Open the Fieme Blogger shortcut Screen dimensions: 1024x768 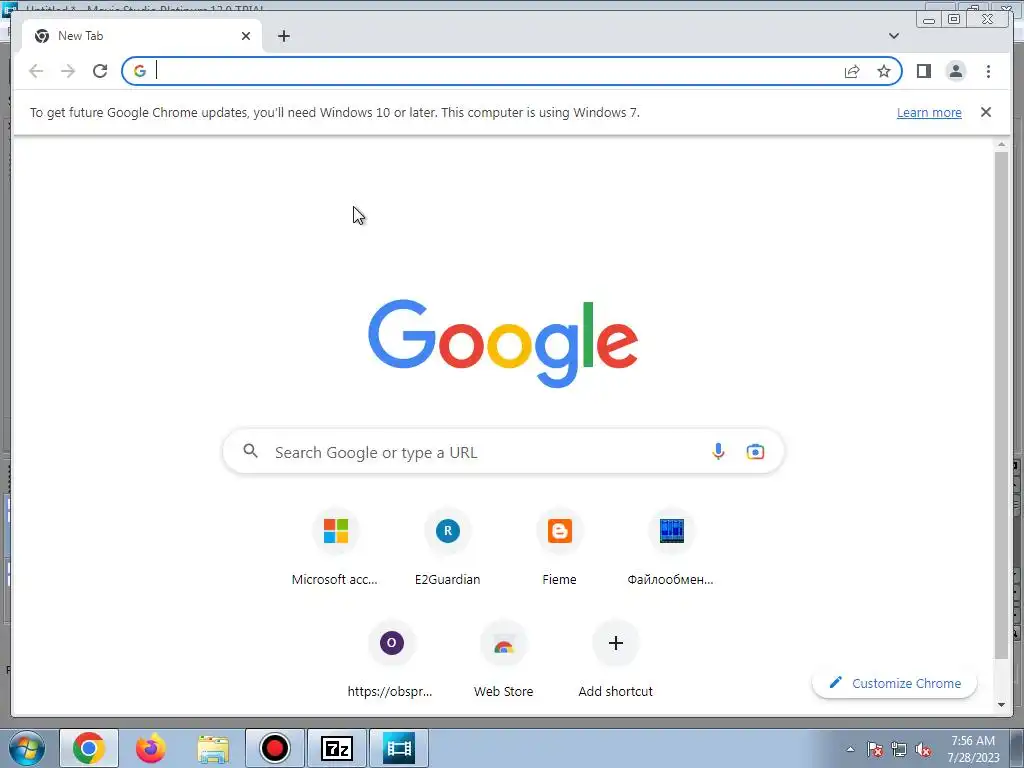click(560, 547)
